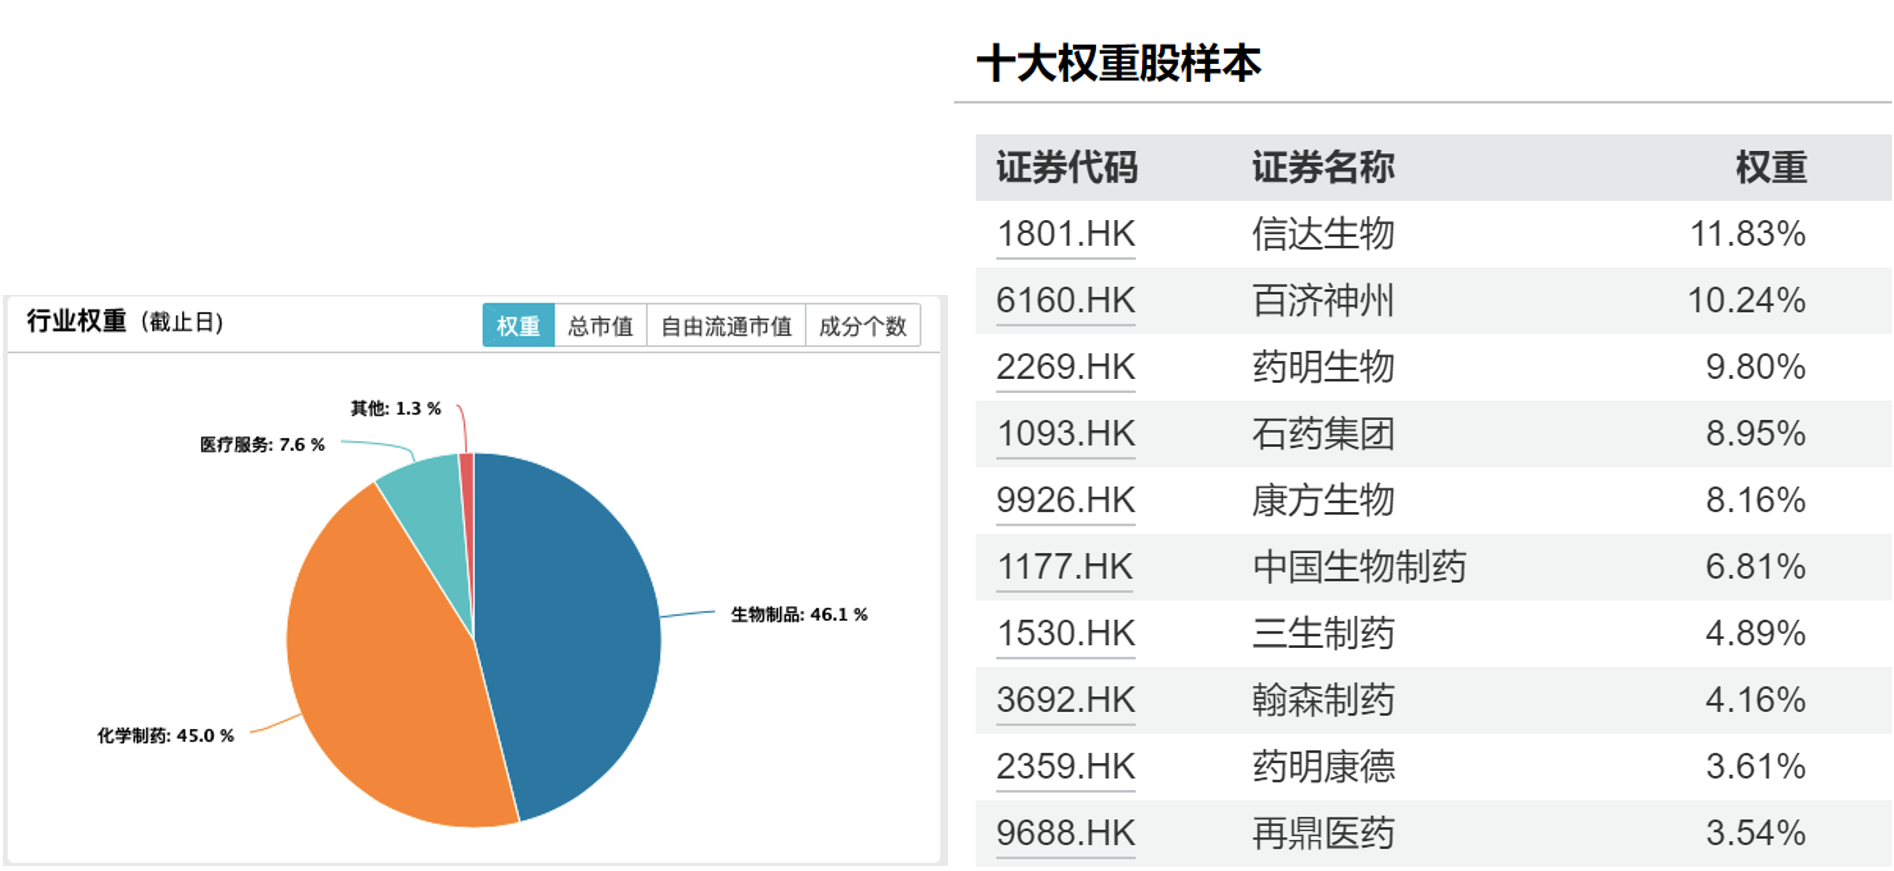Click the weight value 8.95%

[x=1756, y=434]
